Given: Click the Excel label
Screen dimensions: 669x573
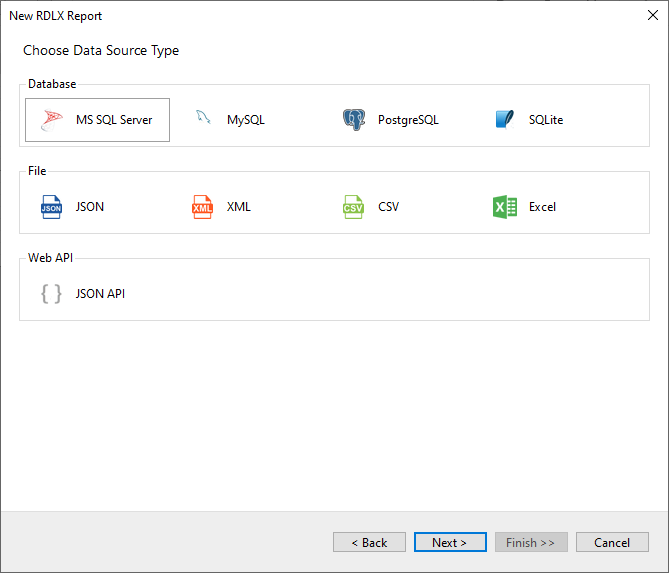Looking at the screenshot, I should click(x=542, y=207).
